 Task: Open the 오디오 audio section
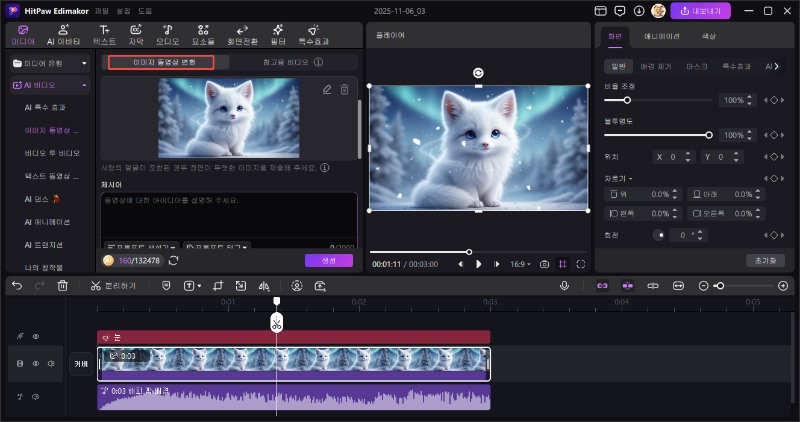click(167, 35)
